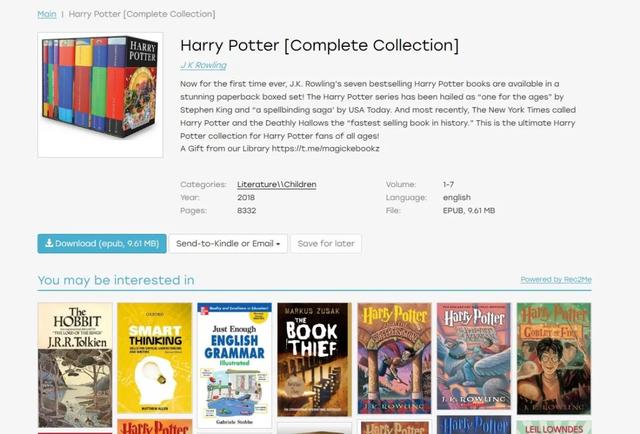
Task: Follow the Powered by Rec2Me link
Action: (x=556, y=280)
